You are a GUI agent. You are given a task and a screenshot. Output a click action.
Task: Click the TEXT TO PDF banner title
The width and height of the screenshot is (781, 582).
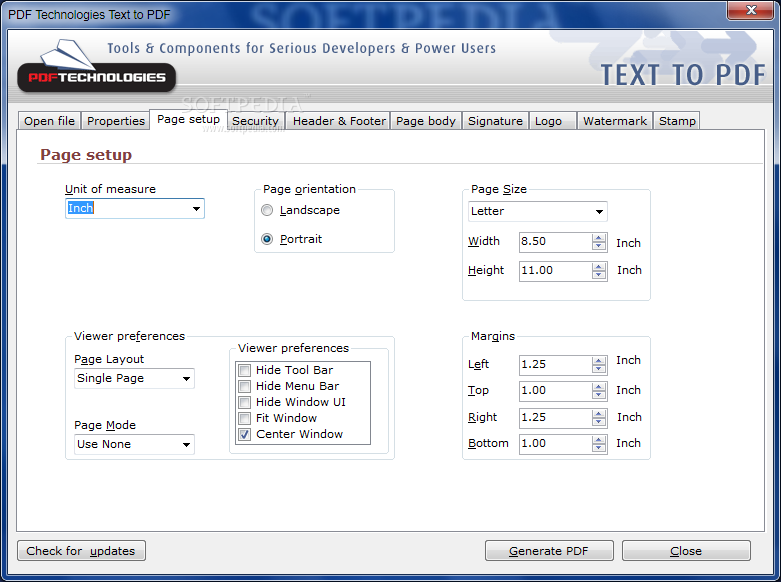683,75
